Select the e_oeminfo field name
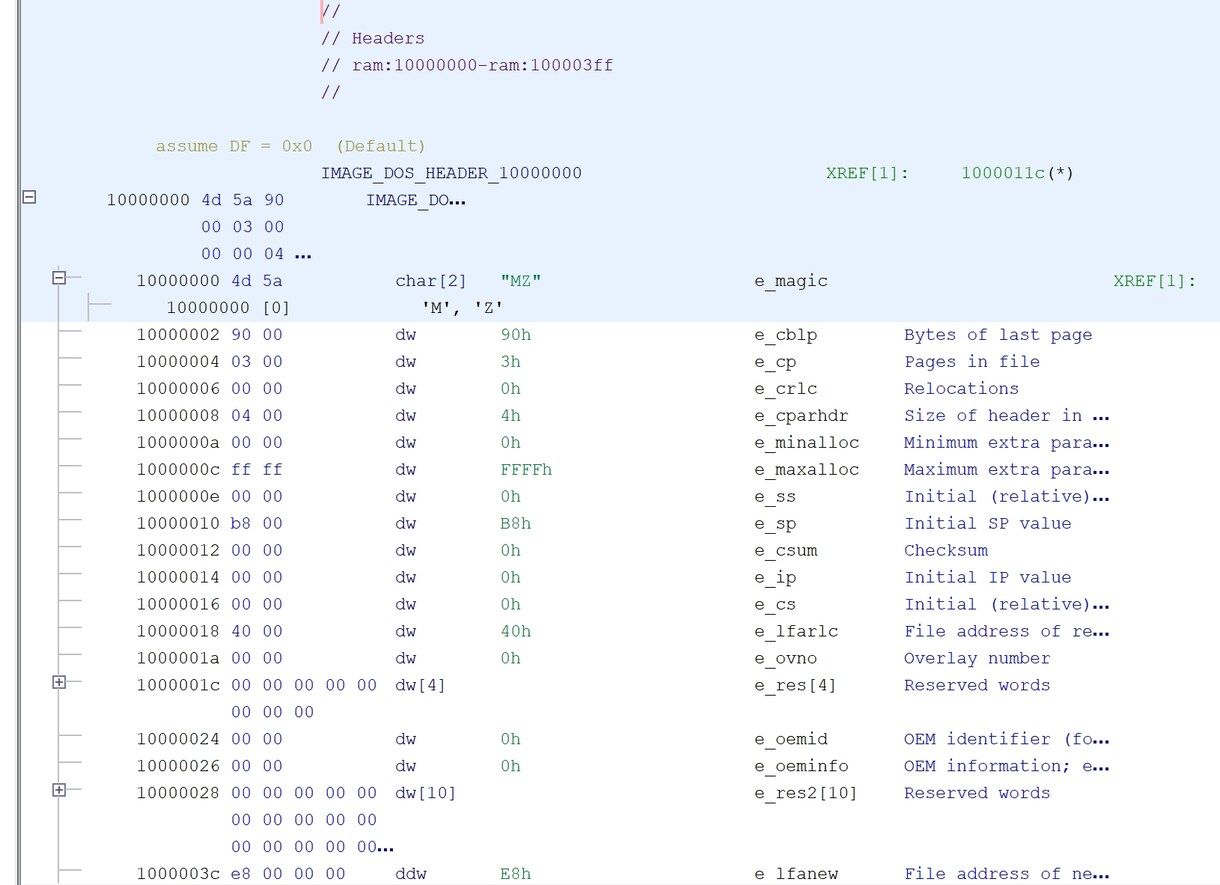This screenshot has height=885, width=1220. point(801,767)
